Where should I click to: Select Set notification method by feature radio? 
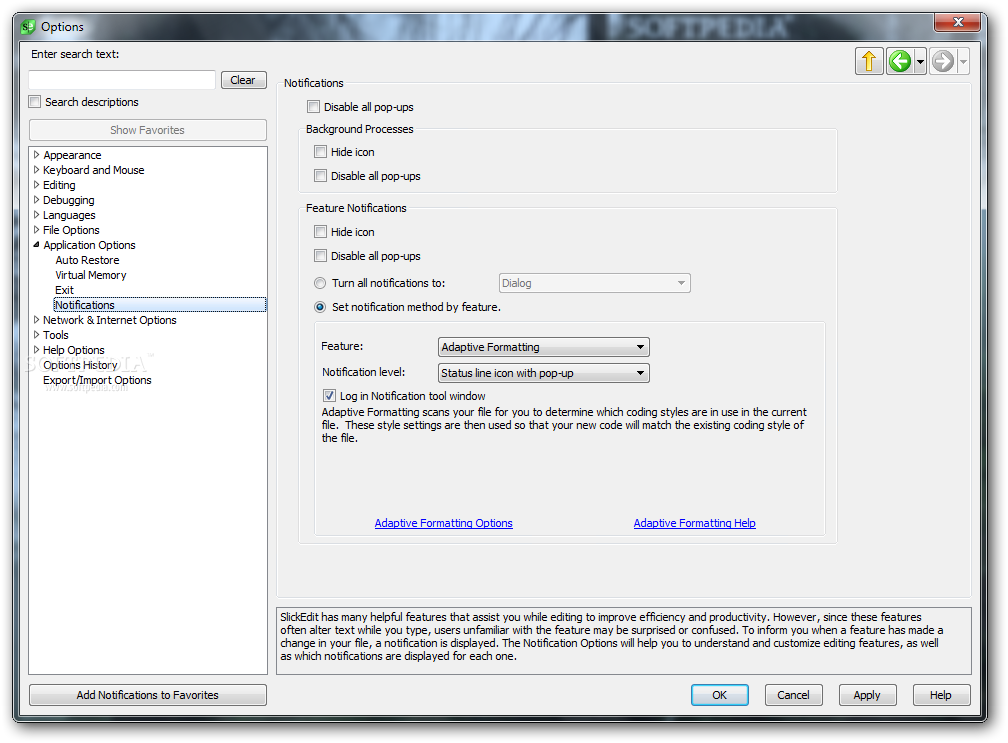320,307
